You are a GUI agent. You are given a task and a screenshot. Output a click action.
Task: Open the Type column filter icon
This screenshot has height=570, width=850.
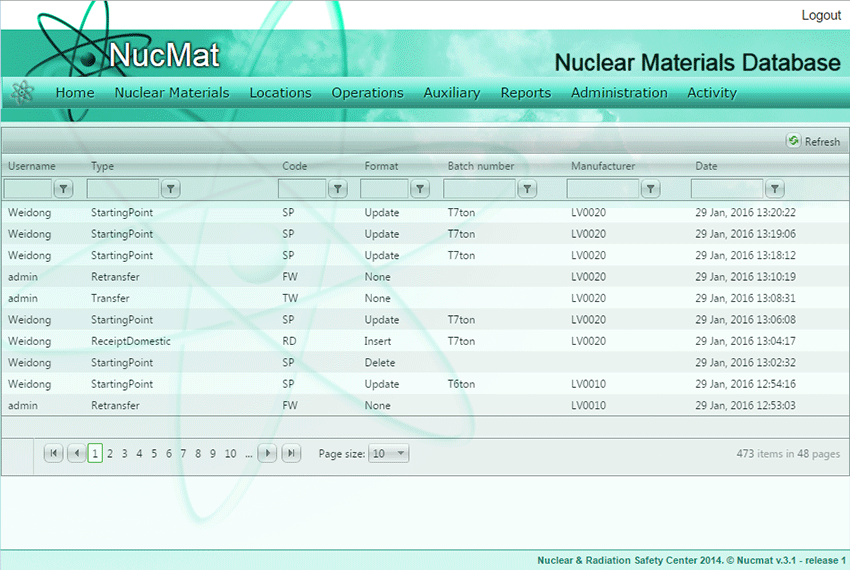tap(170, 188)
